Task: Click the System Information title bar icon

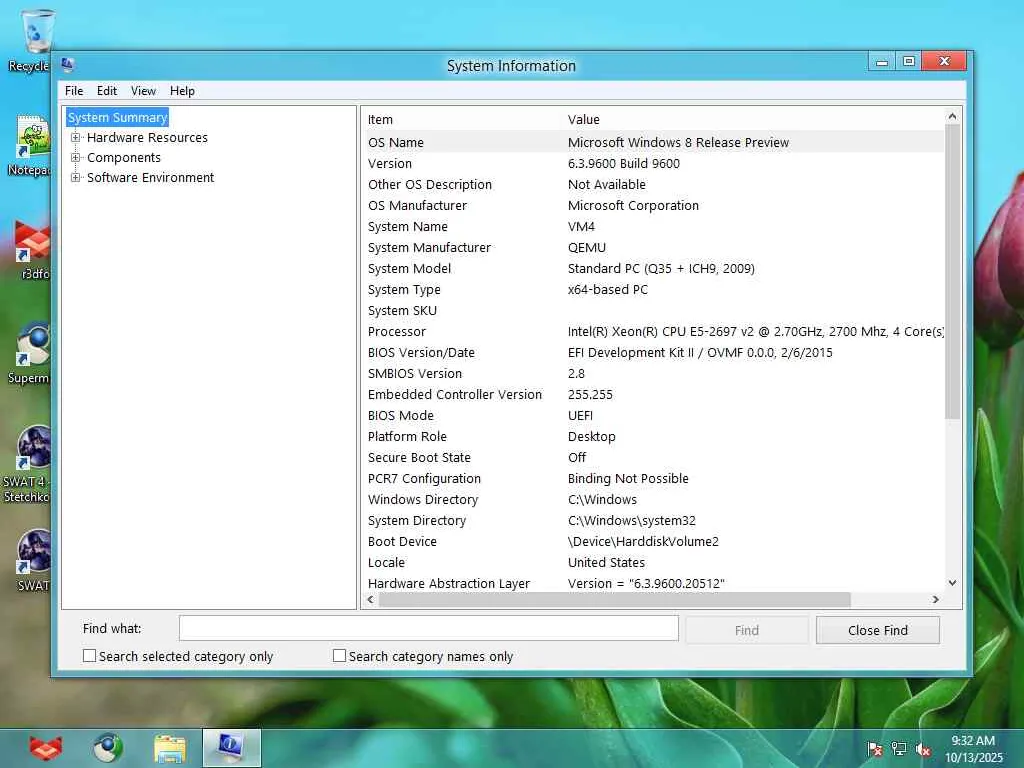Action: 68,65
